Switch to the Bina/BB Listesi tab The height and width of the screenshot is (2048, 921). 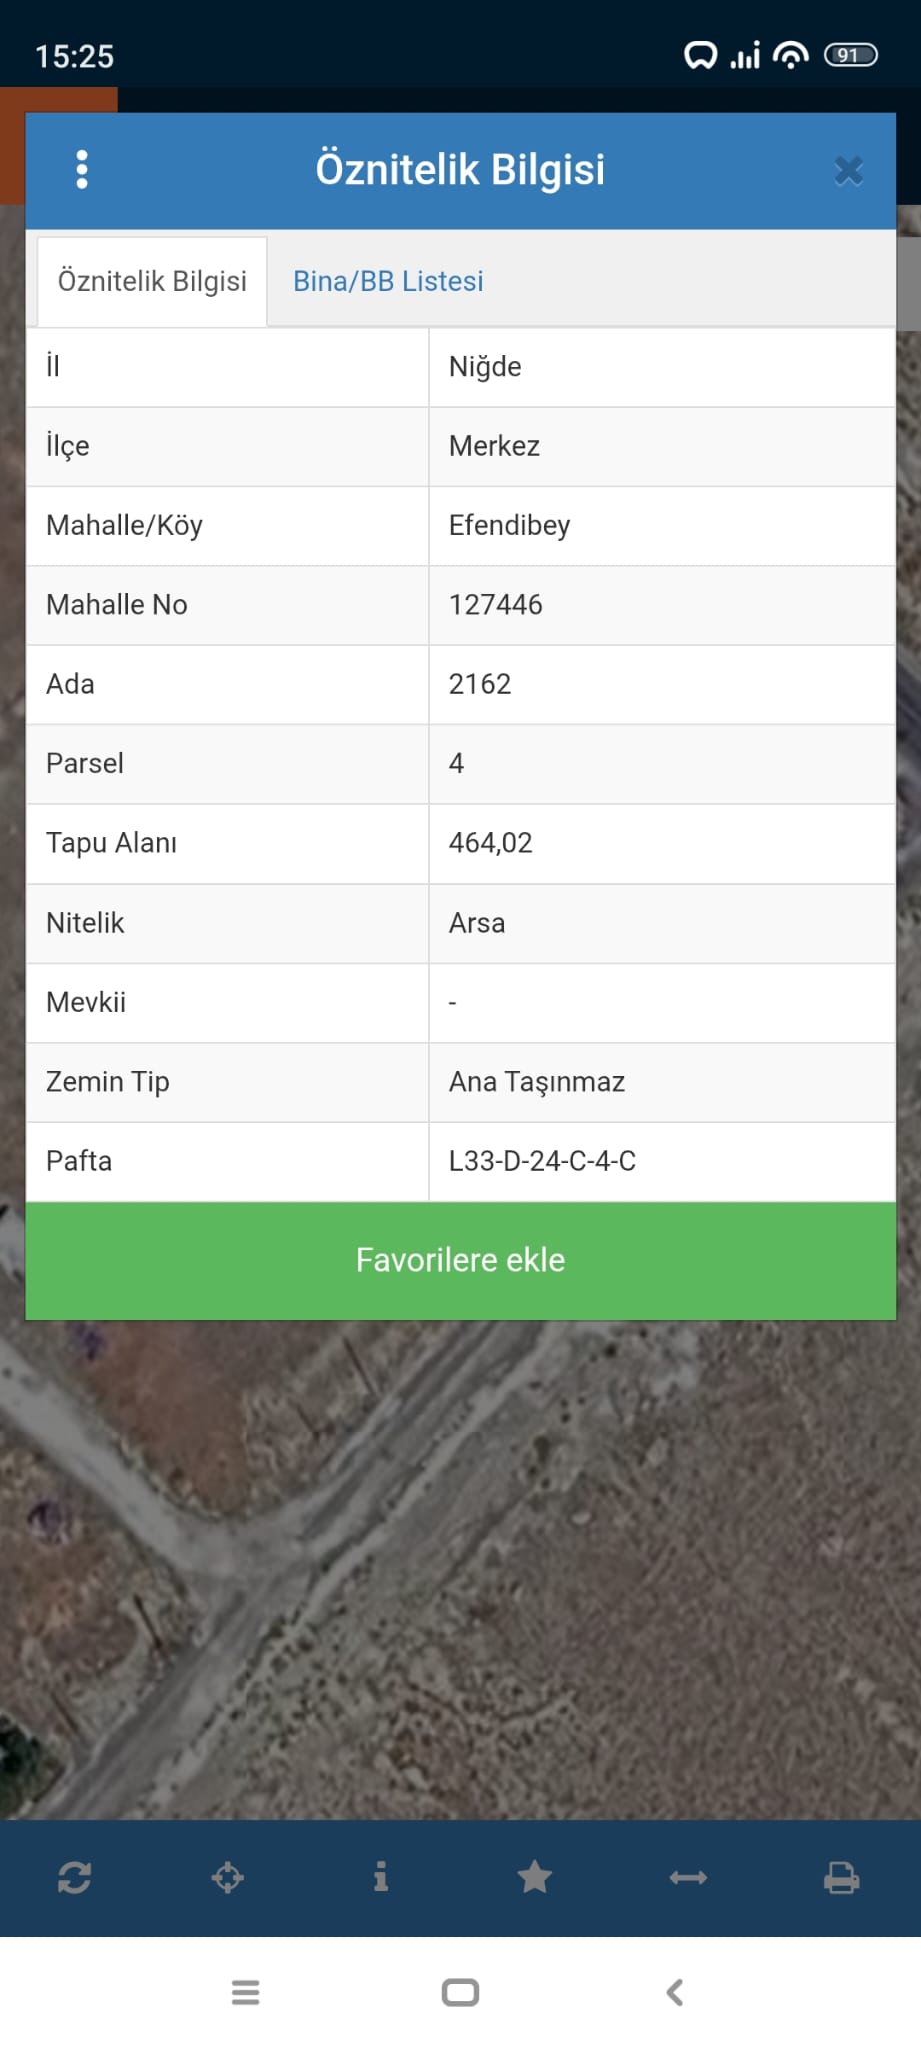click(388, 281)
